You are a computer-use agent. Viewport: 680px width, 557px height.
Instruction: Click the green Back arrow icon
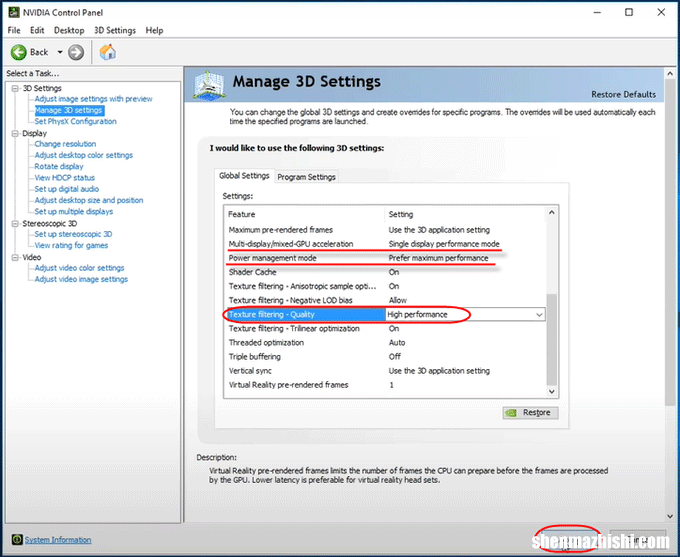coord(19,52)
